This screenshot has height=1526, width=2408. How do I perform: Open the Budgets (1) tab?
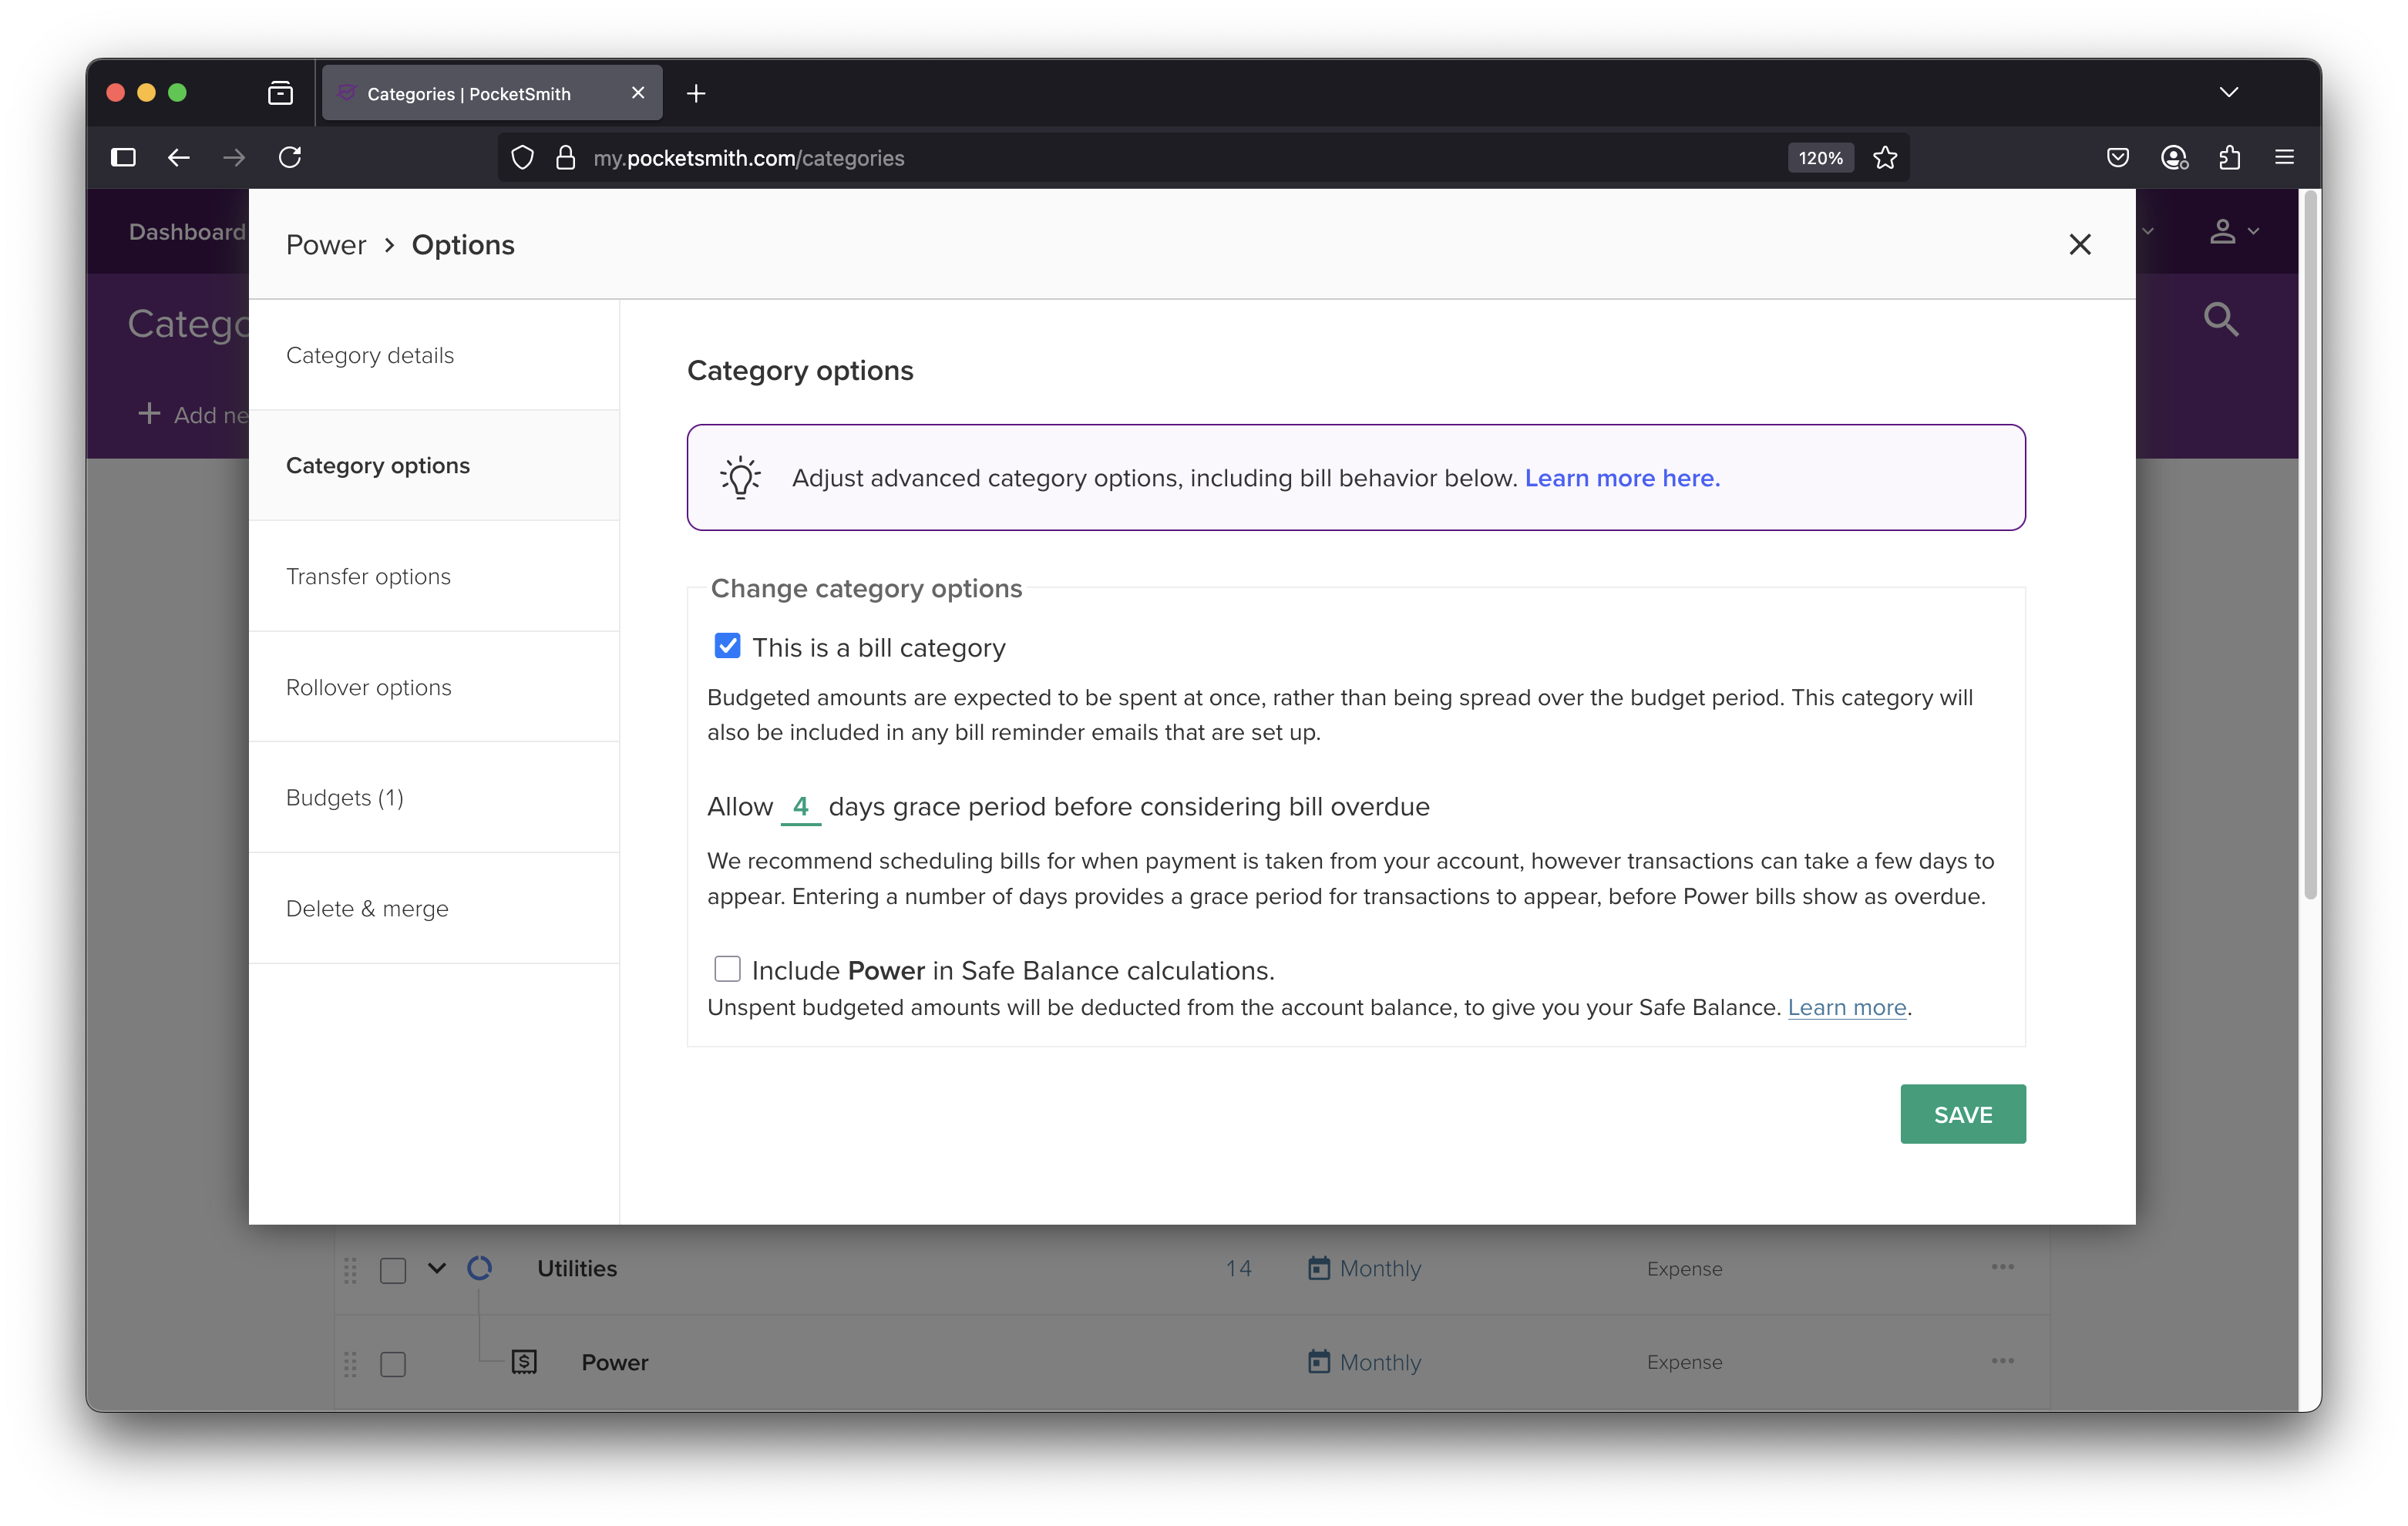click(345, 797)
